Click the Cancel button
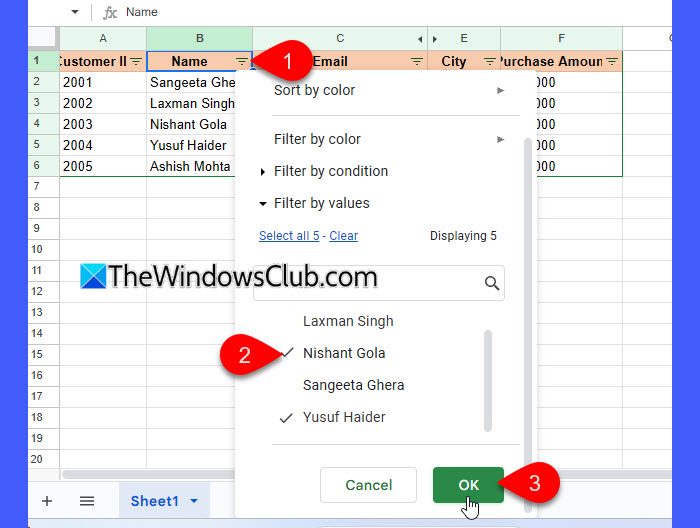The height and width of the screenshot is (528, 700). [x=368, y=485]
